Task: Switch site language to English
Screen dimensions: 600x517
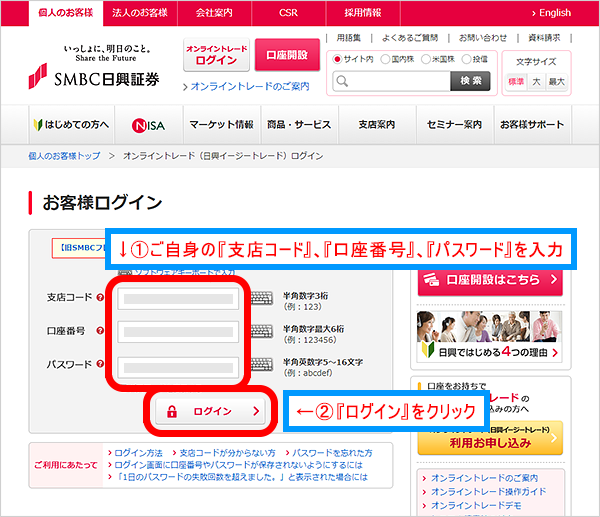Action: (551, 13)
